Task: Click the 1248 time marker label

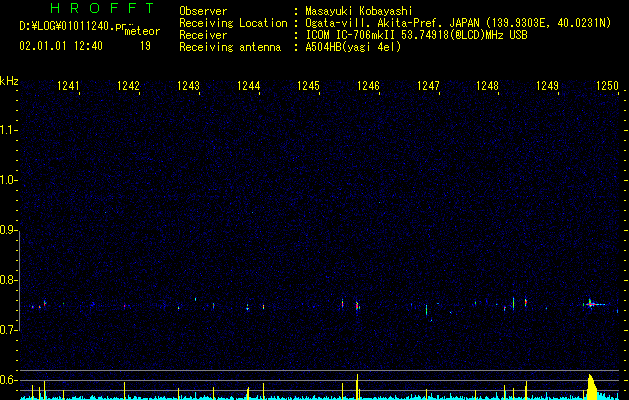Action: [x=487, y=86]
